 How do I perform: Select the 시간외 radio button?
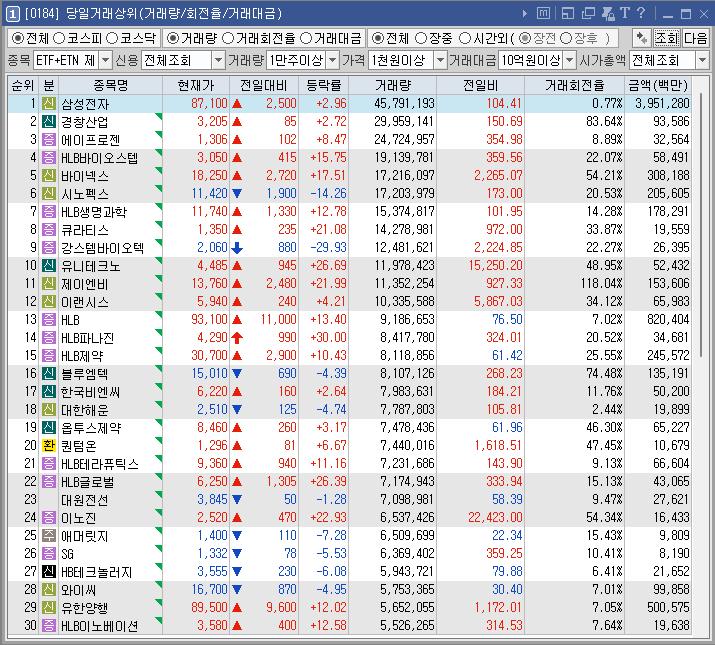point(465,38)
